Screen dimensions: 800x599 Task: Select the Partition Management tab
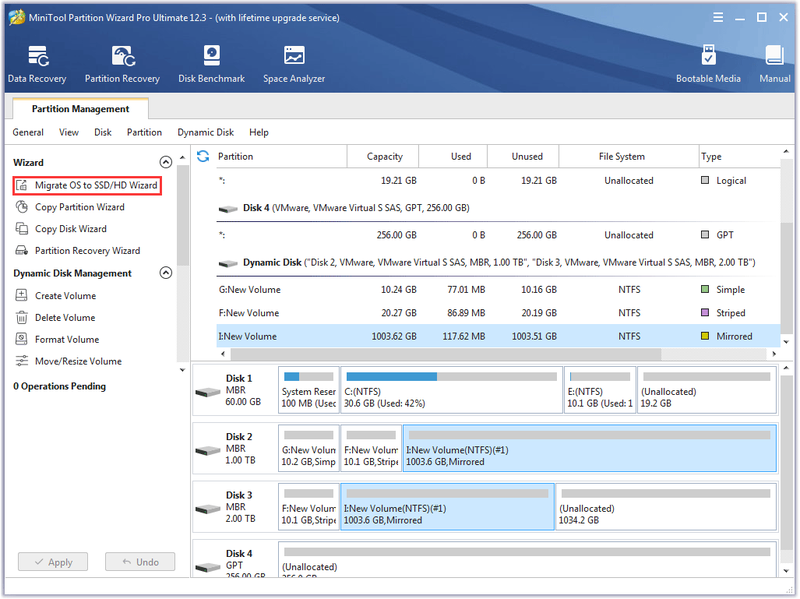click(81, 109)
